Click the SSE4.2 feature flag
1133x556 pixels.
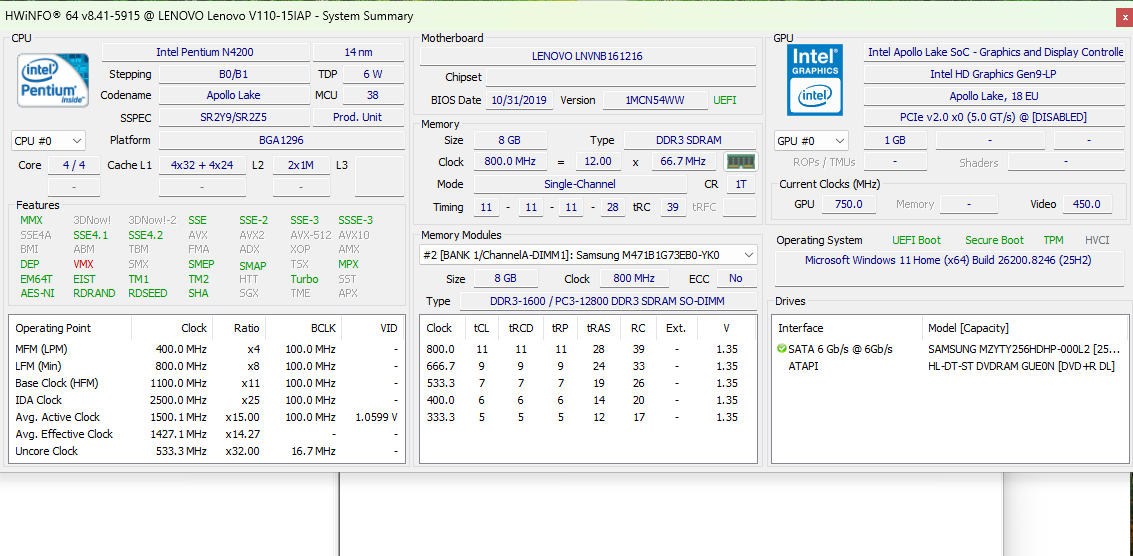click(145, 235)
